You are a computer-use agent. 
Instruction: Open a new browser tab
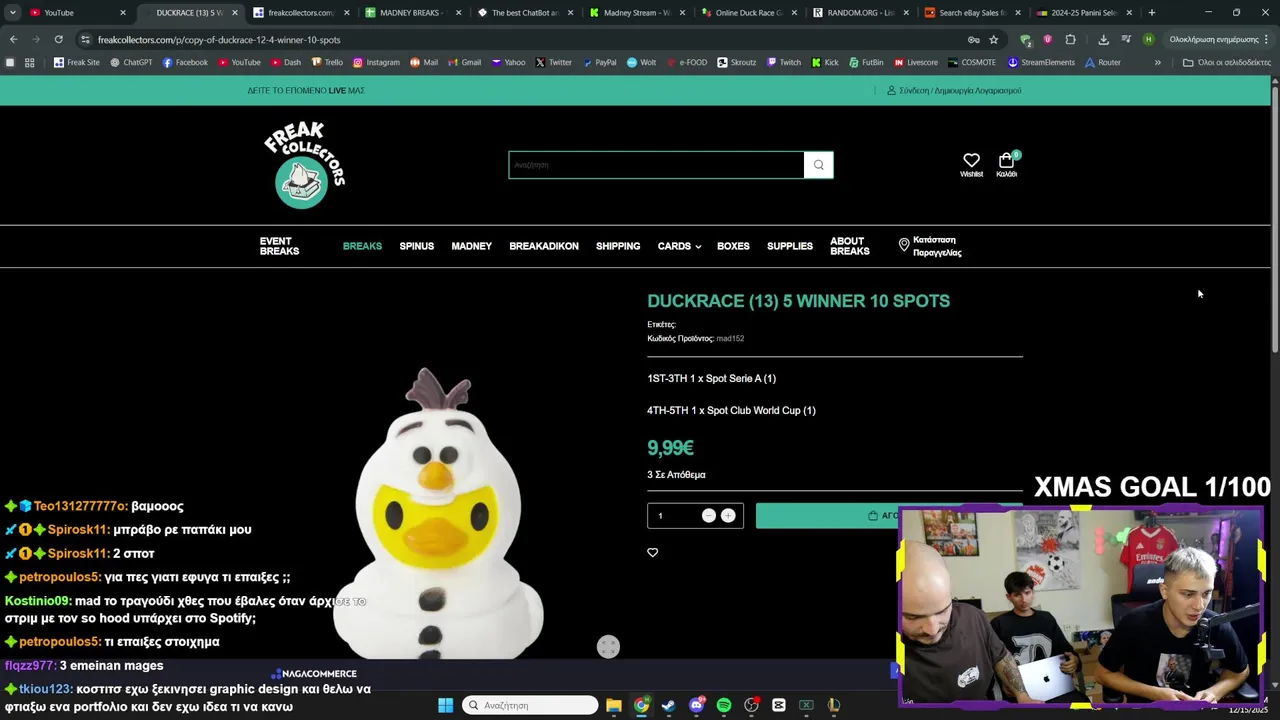[1151, 13]
